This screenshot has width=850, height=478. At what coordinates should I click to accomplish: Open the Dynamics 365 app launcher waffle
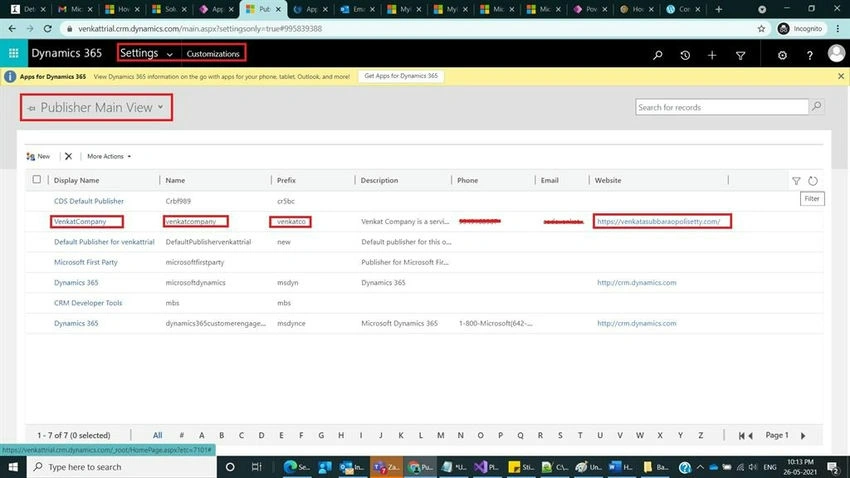[x=14, y=53]
